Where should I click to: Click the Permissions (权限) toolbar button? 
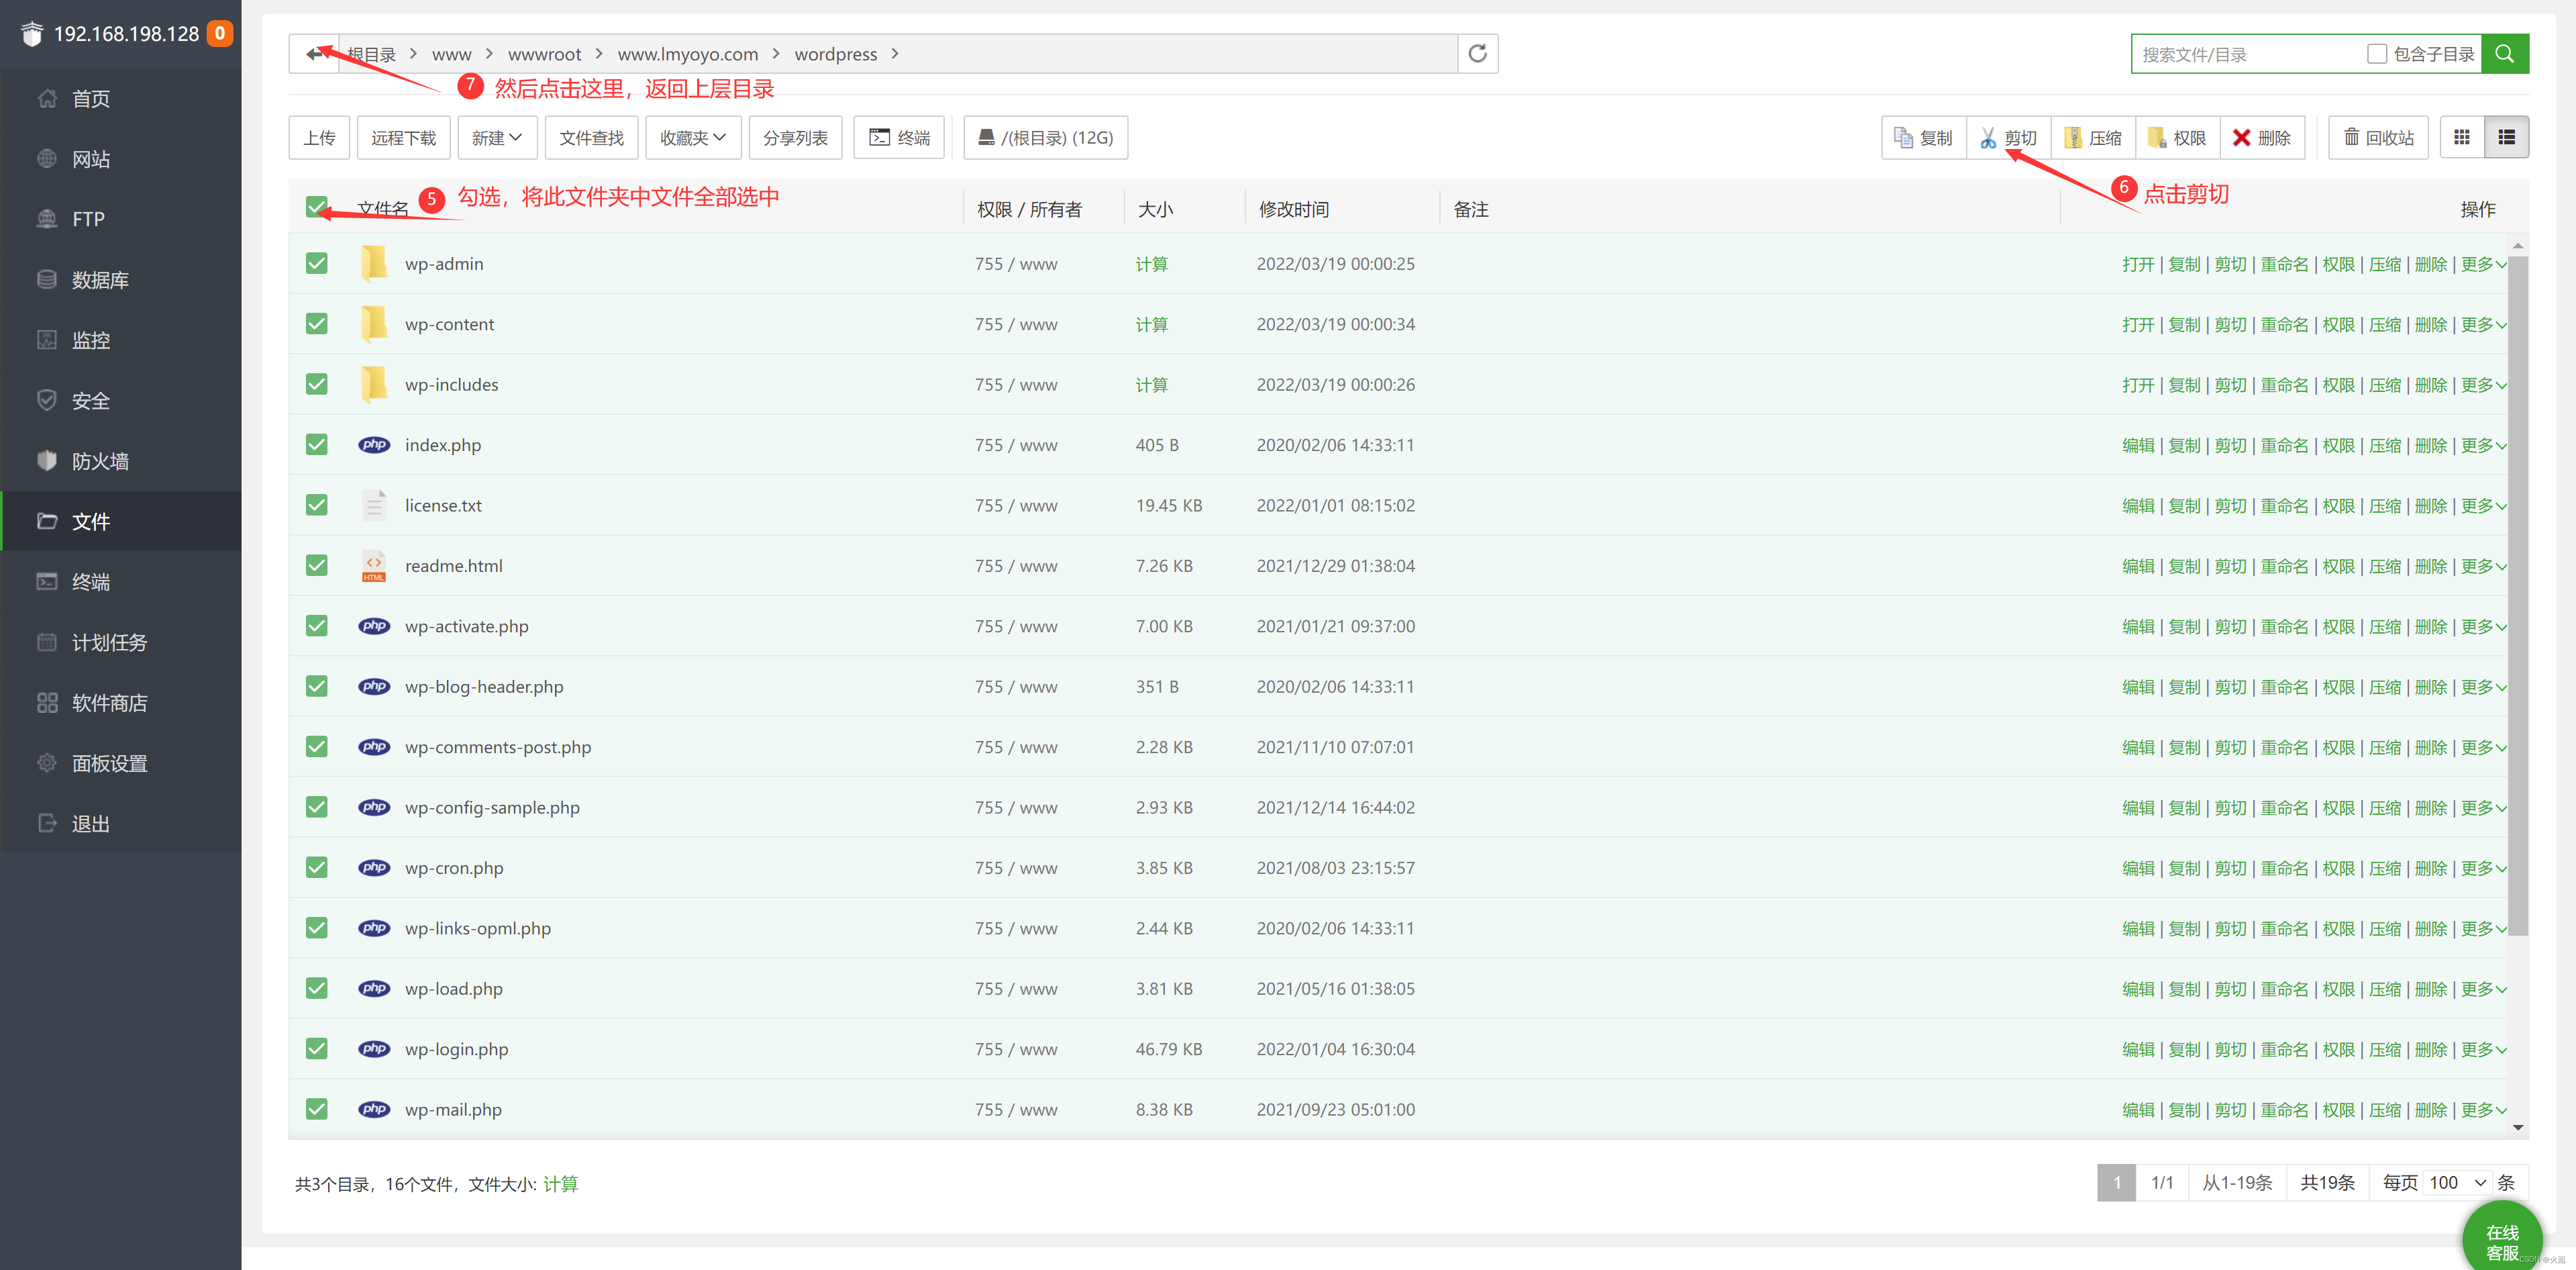[x=2177, y=138]
